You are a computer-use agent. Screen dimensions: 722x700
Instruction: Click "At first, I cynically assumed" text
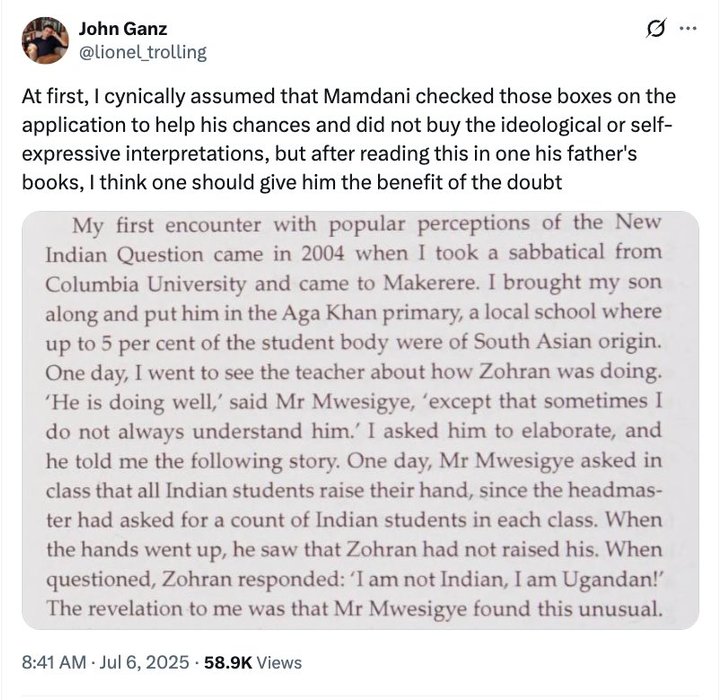[130, 97]
